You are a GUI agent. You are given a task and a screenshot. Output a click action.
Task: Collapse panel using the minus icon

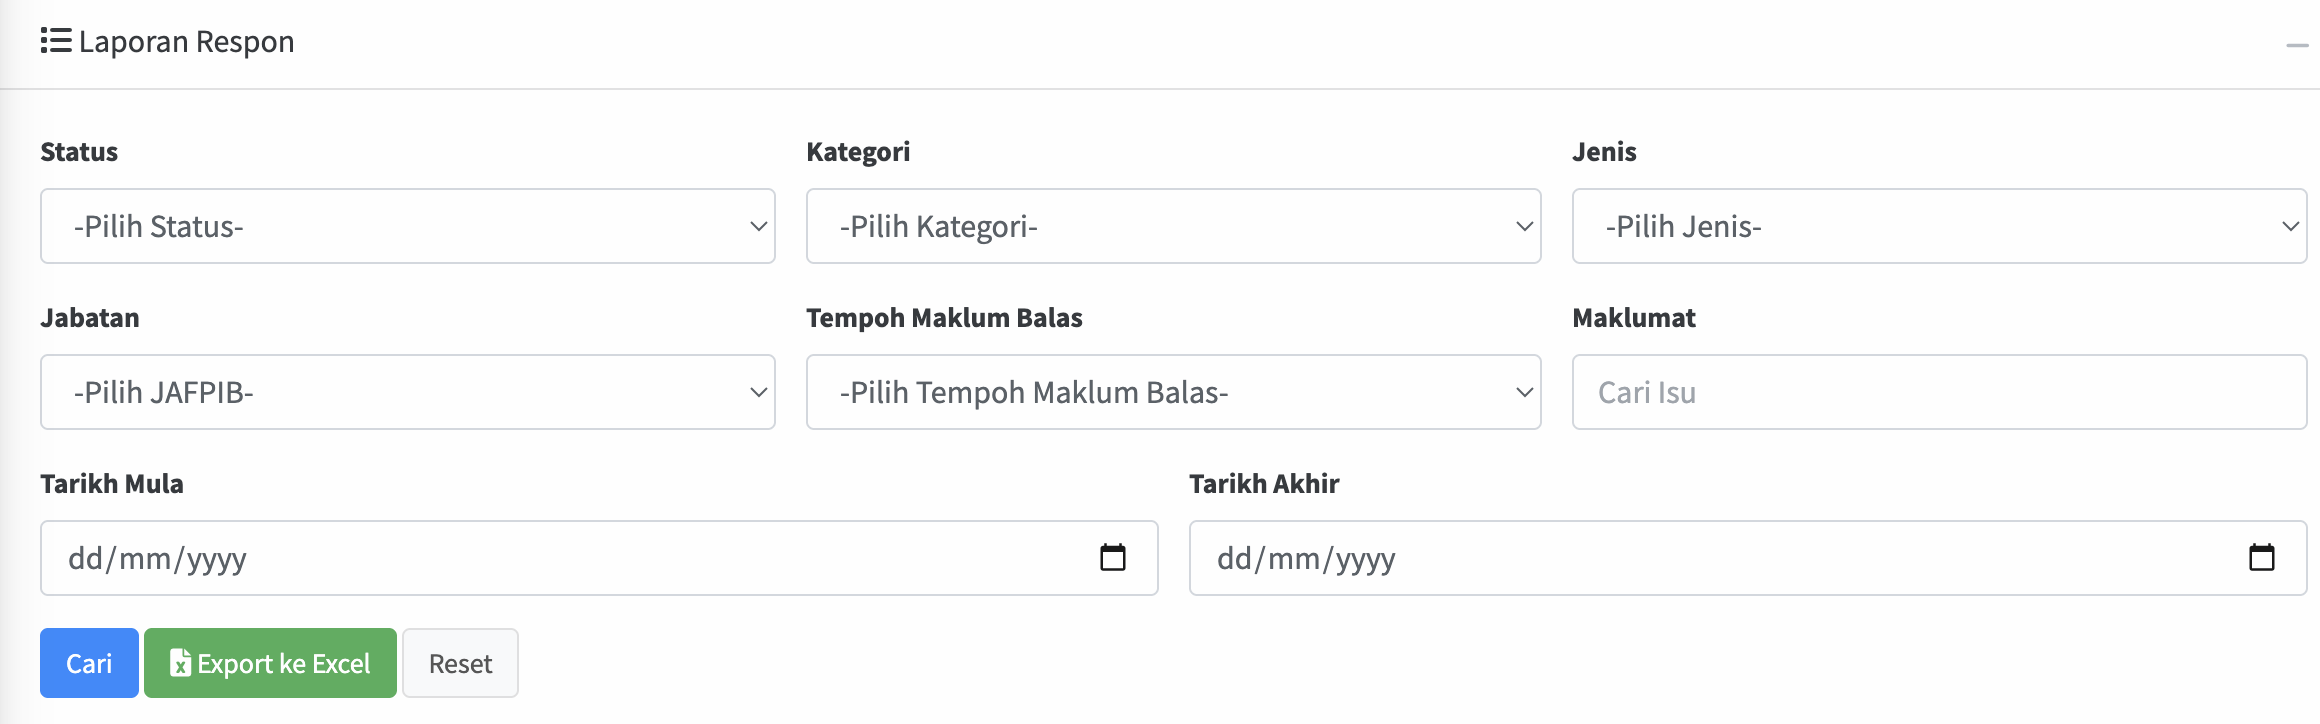coord(2296,45)
